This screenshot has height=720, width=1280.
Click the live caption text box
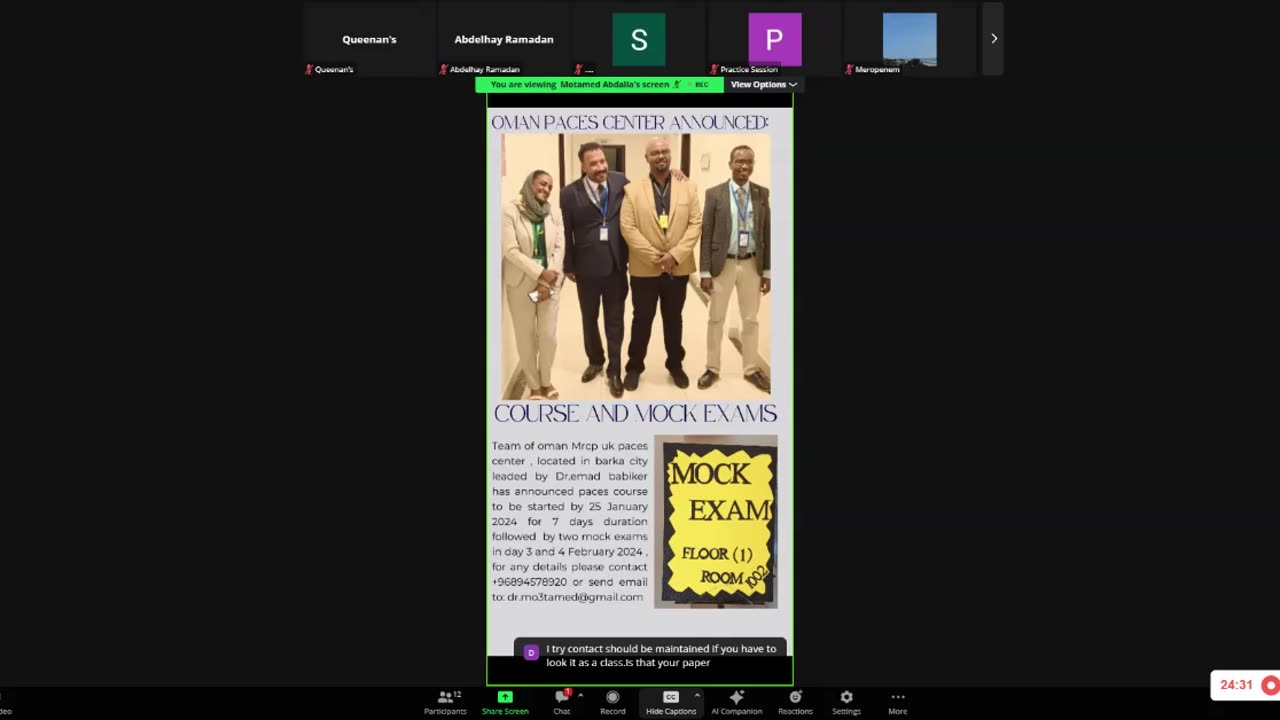(650, 655)
